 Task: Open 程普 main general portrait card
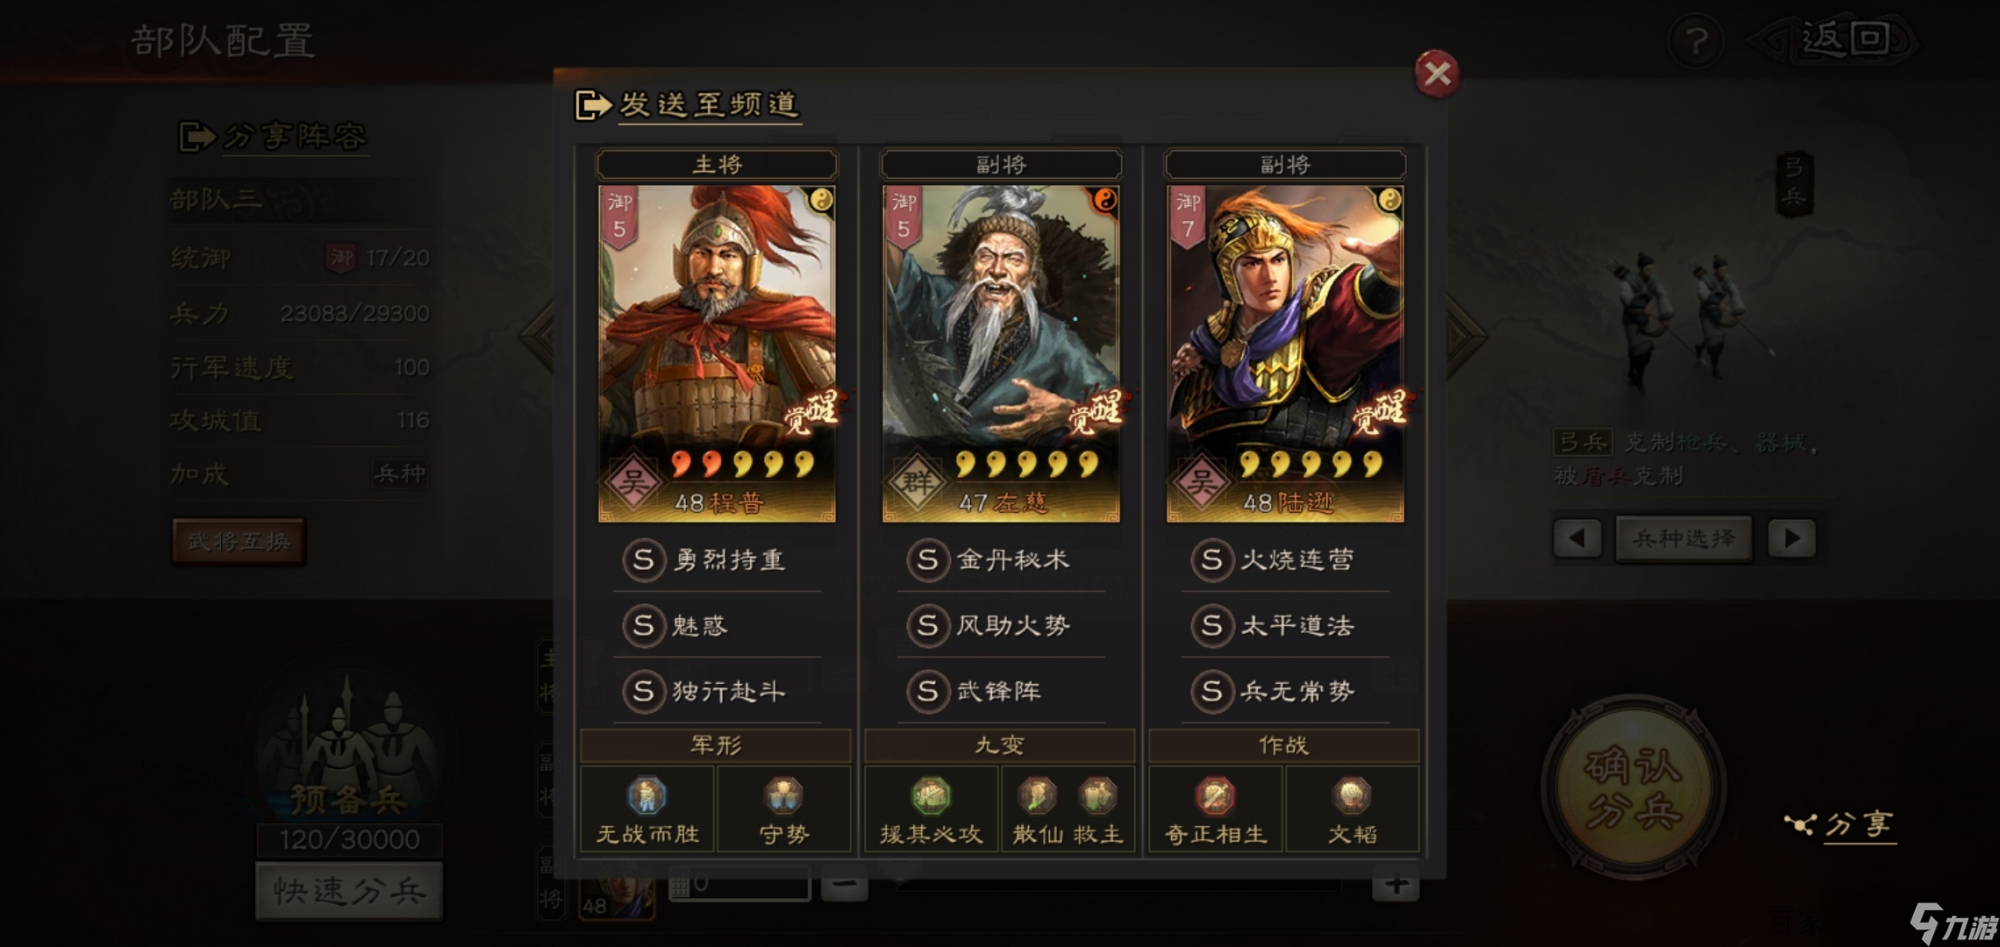[x=717, y=353]
